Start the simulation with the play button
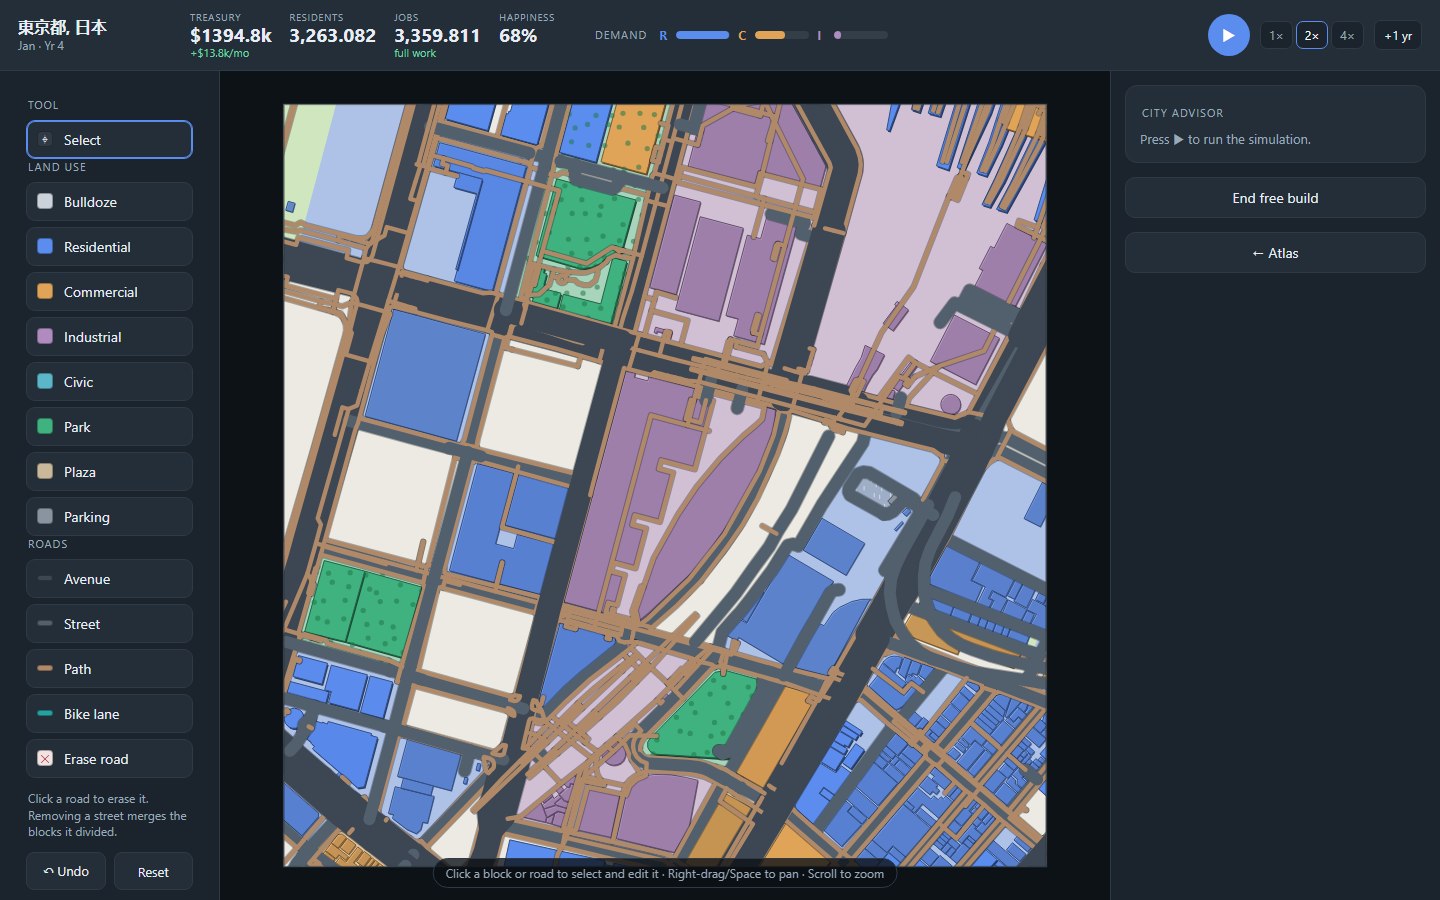 coord(1228,35)
